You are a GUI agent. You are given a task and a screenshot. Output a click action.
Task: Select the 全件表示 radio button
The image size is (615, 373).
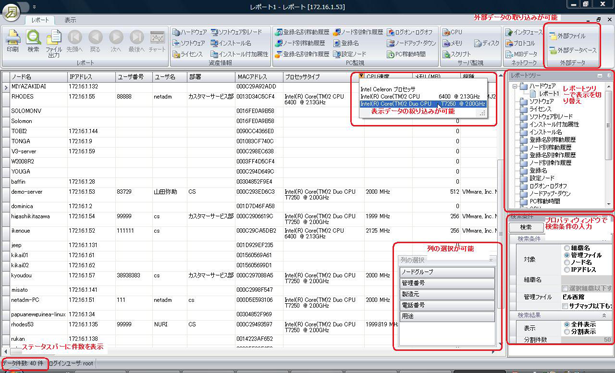(x=567, y=324)
